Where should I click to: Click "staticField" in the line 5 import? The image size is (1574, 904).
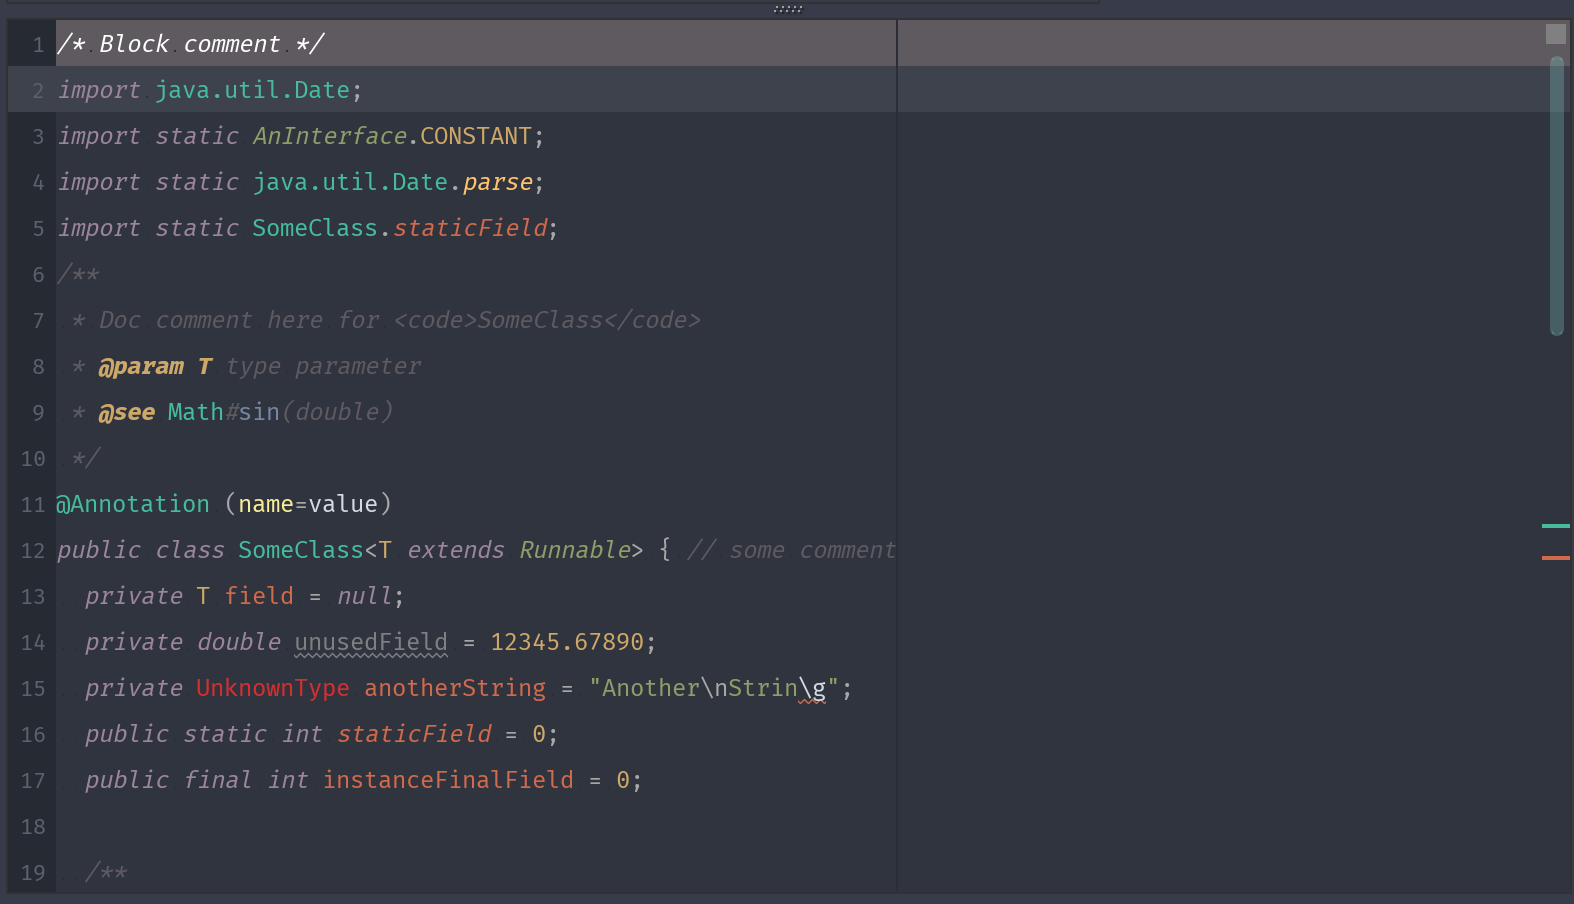pyautogui.click(x=470, y=228)
